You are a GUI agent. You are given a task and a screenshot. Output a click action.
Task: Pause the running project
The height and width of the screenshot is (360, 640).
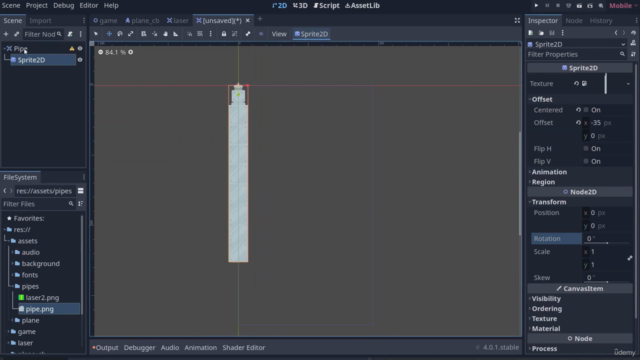click(547, 6)
